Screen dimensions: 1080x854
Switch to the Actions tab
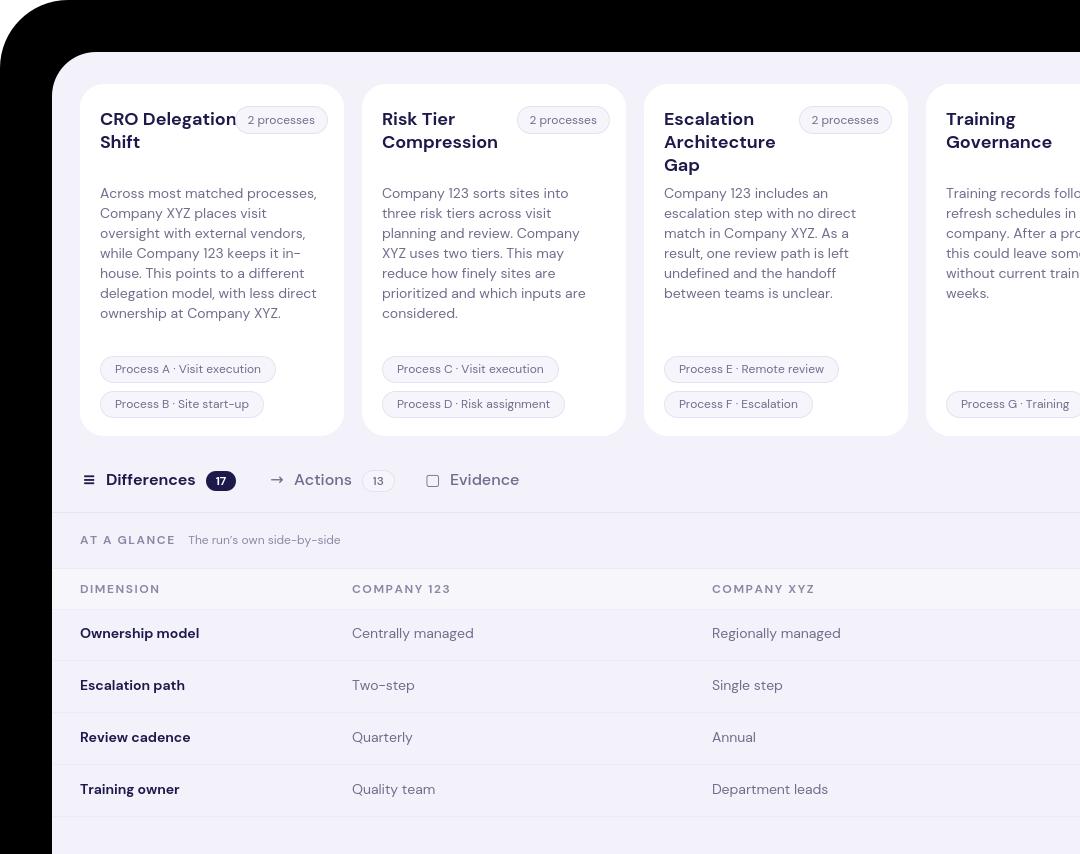pyautogui.click(x=332, y=480)
